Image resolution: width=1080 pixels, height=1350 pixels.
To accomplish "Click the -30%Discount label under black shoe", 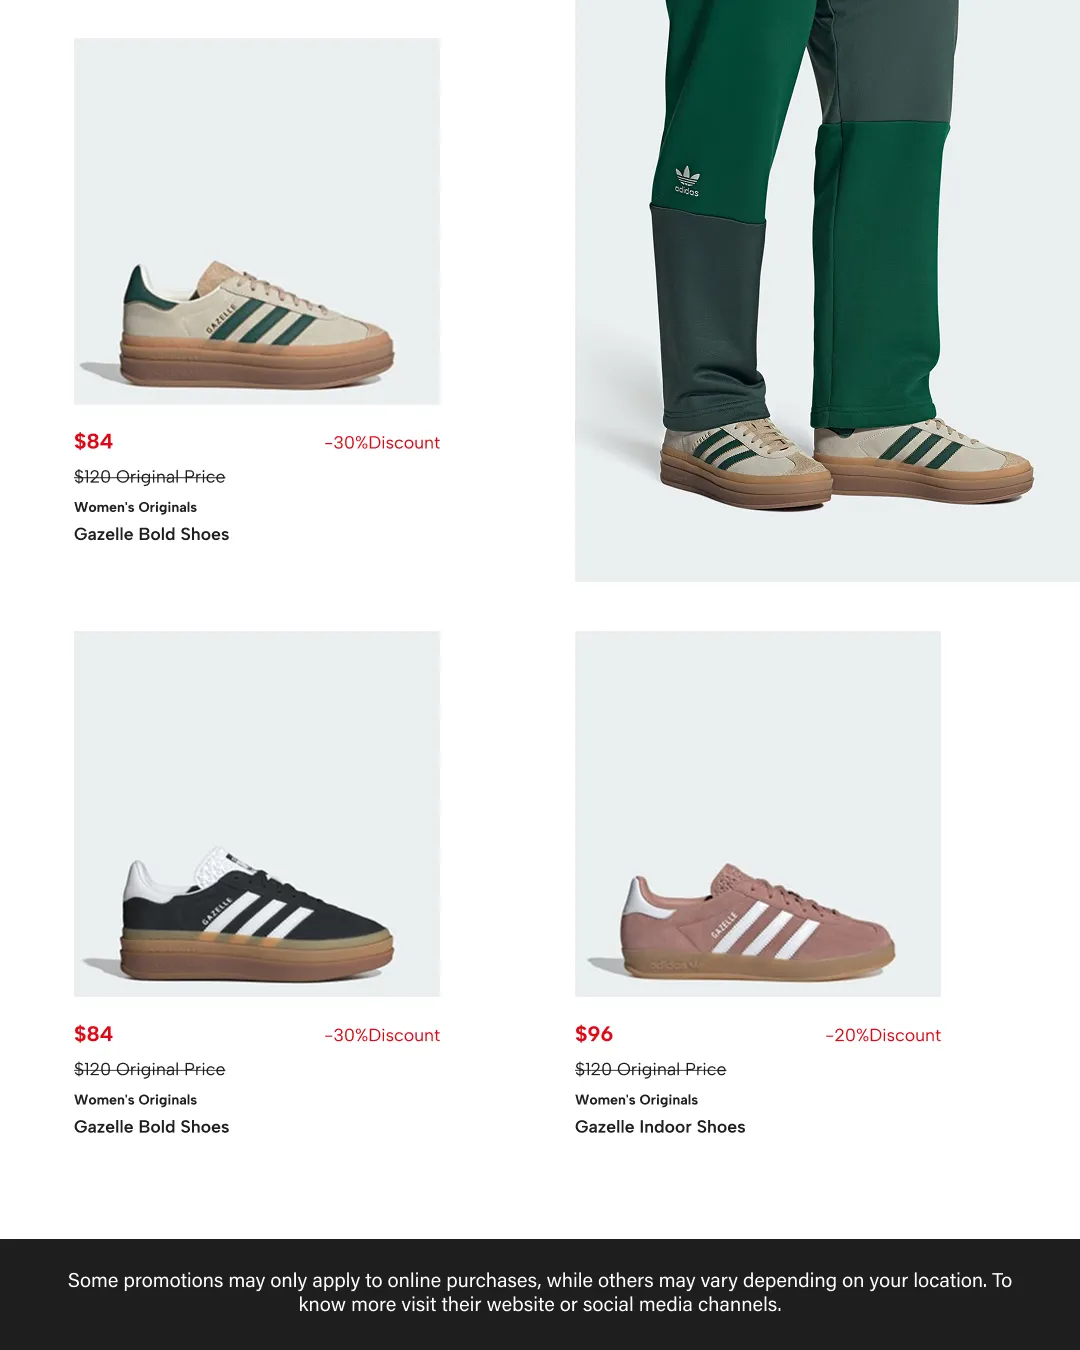I will click(x=382, y=1036).
